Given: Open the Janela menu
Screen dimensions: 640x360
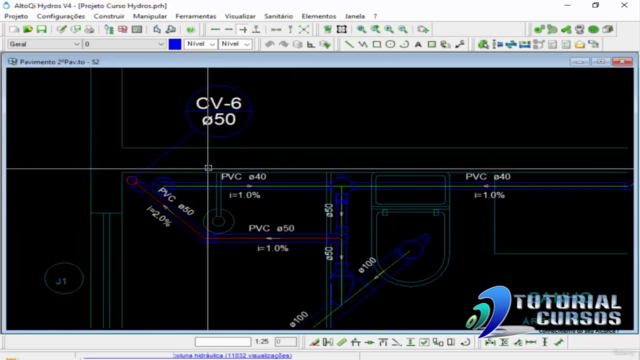Looking at the screenshot, I should [355, 16].
